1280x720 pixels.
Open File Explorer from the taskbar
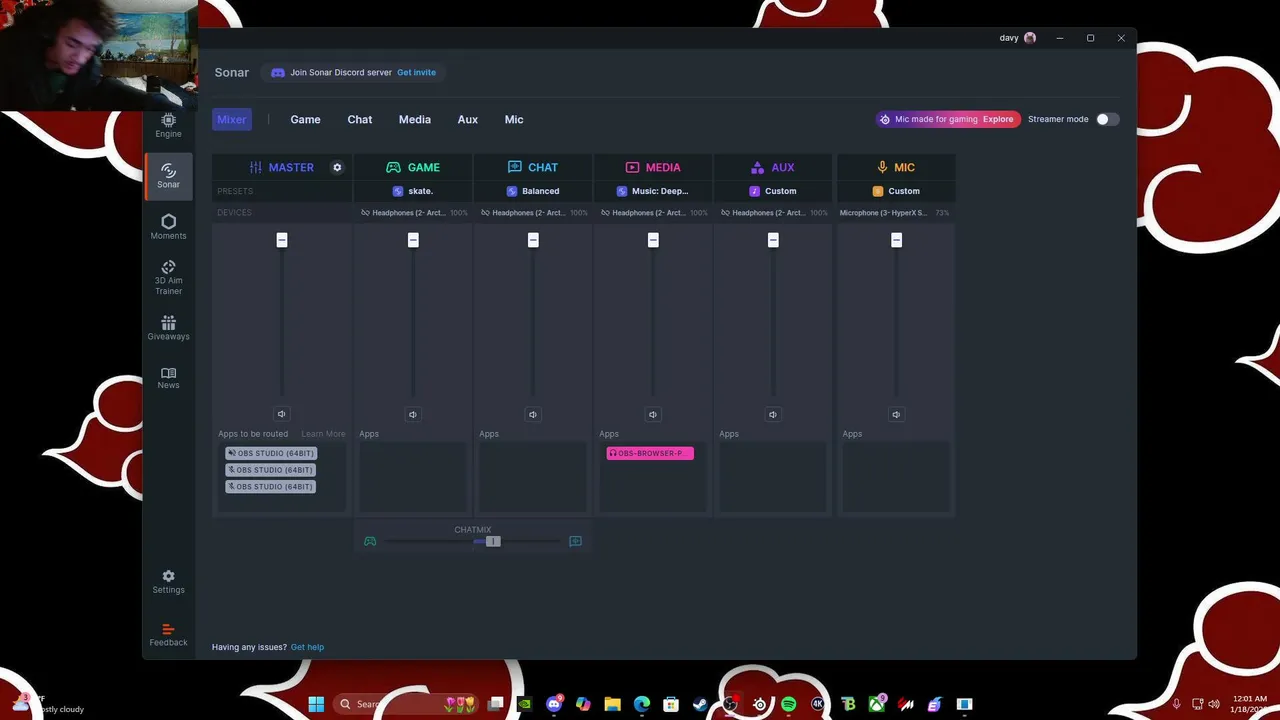612,704
